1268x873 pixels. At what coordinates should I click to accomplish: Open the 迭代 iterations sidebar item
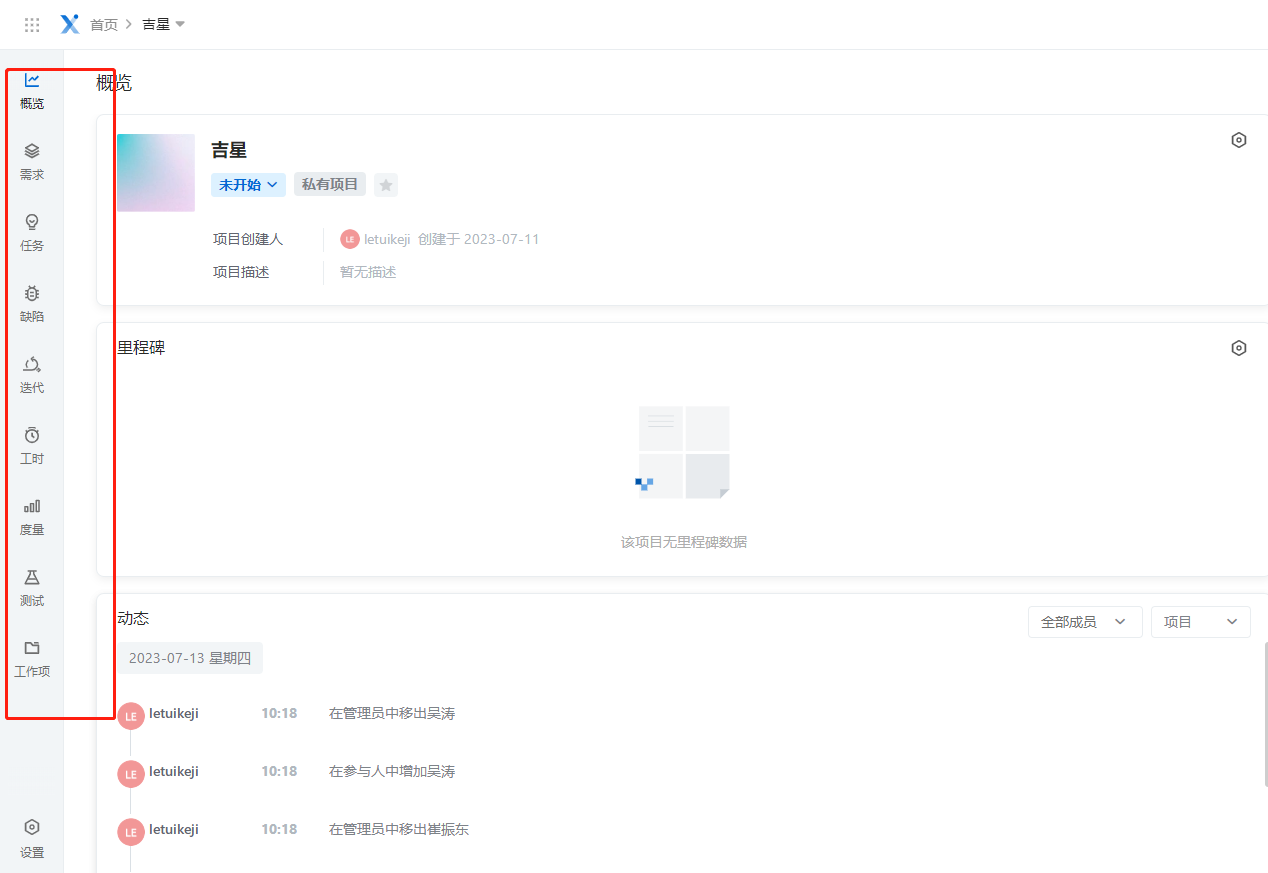(x=32, y=374)
